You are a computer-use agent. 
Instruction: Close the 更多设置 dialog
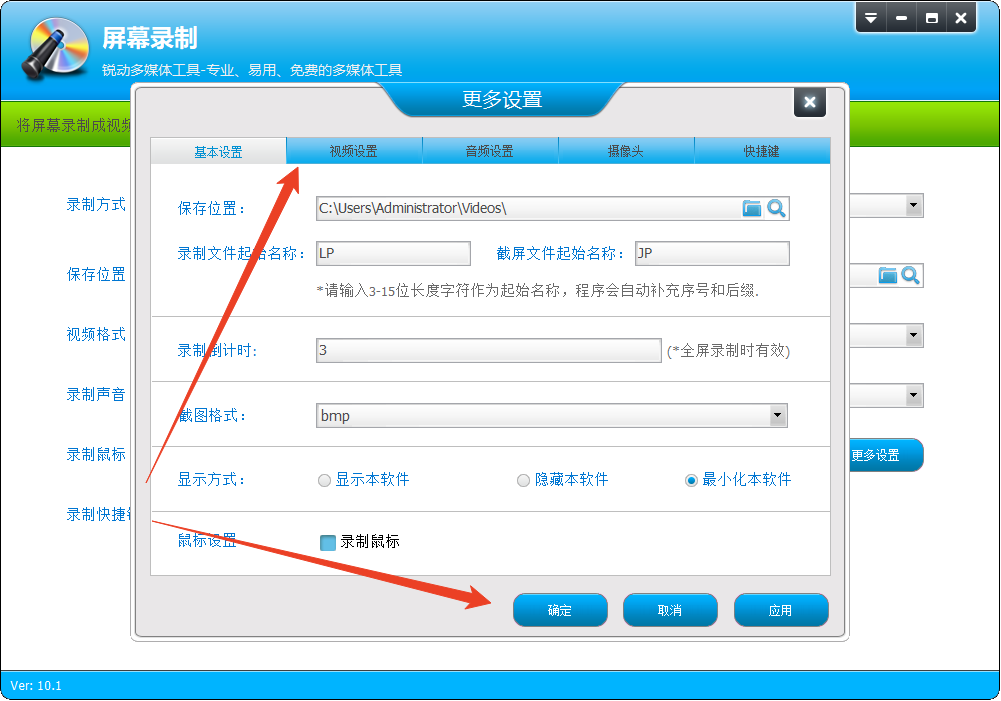click(809, 102)
